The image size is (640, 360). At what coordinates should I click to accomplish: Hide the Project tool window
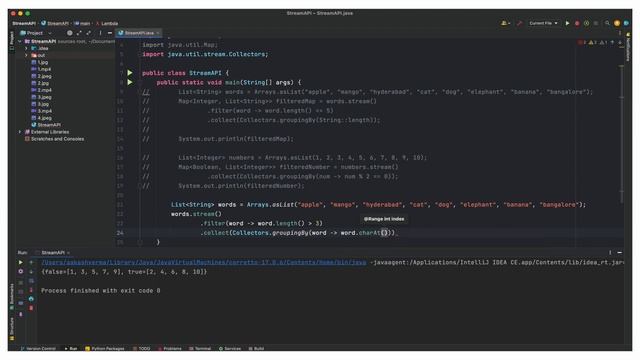point(110,33)
